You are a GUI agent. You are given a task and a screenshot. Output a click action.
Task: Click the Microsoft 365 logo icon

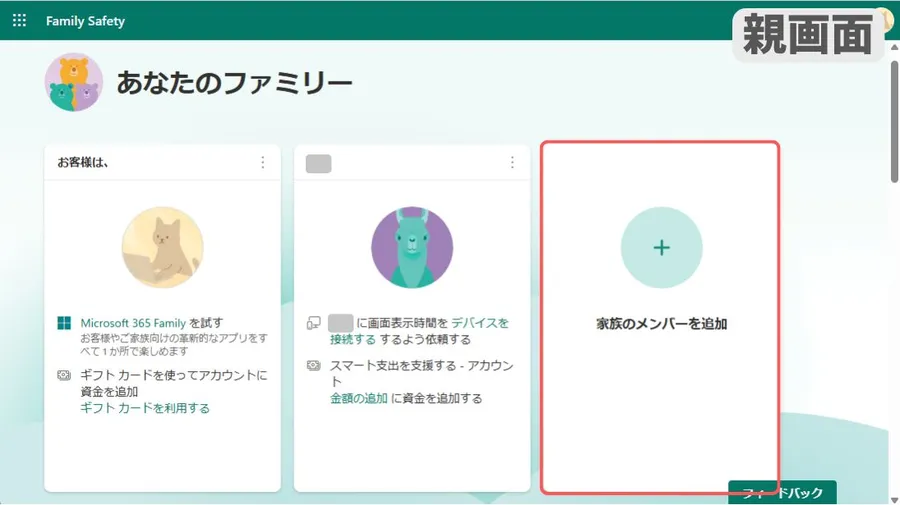[64, 323]
